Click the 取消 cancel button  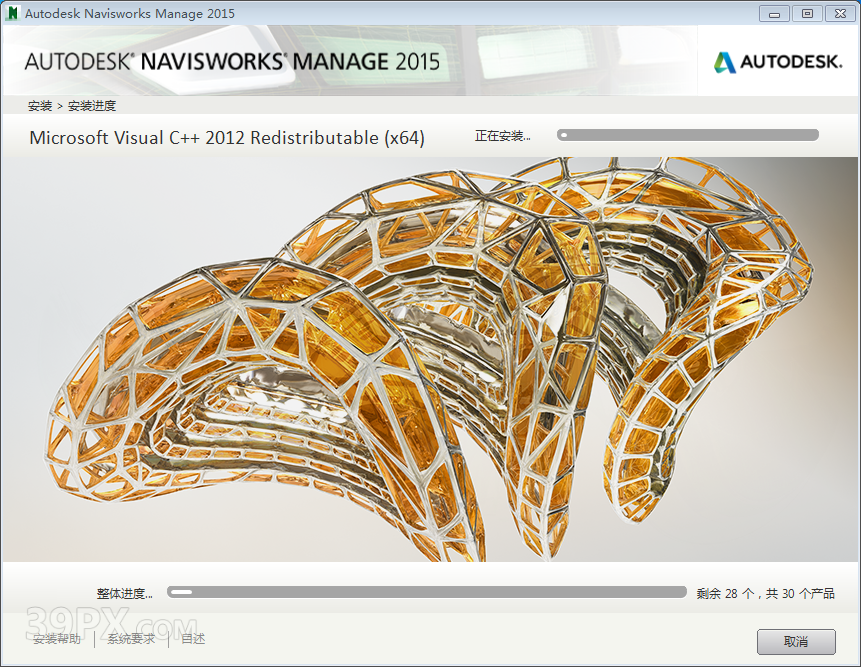[795, 641]
